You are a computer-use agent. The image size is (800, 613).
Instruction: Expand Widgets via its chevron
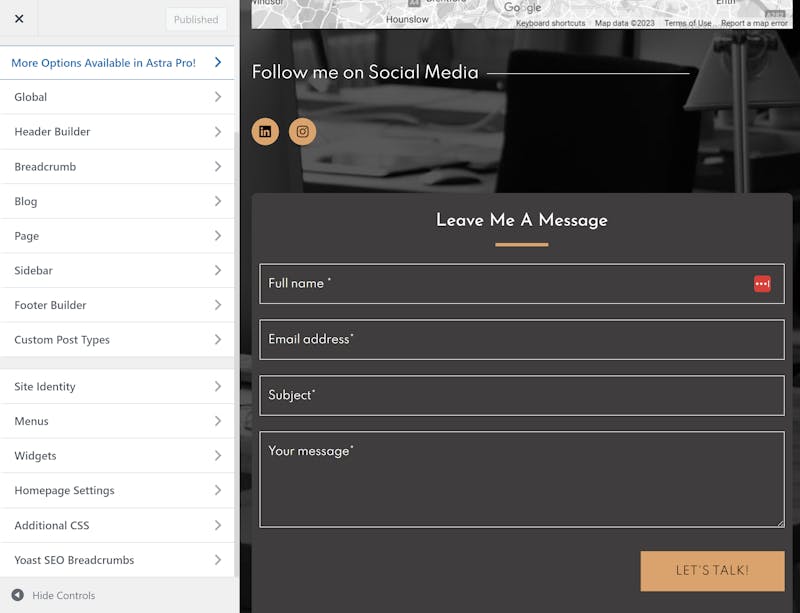tap(218, 456)
